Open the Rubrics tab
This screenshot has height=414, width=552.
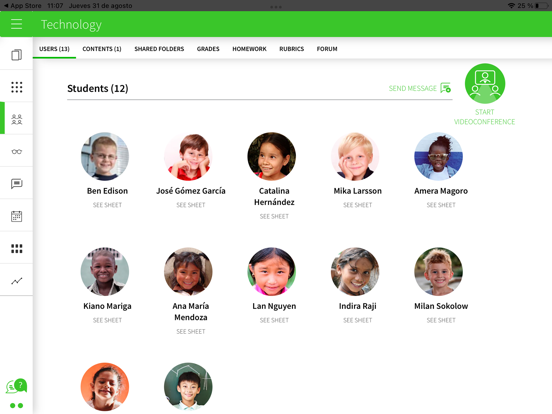[x=291, y=49]
